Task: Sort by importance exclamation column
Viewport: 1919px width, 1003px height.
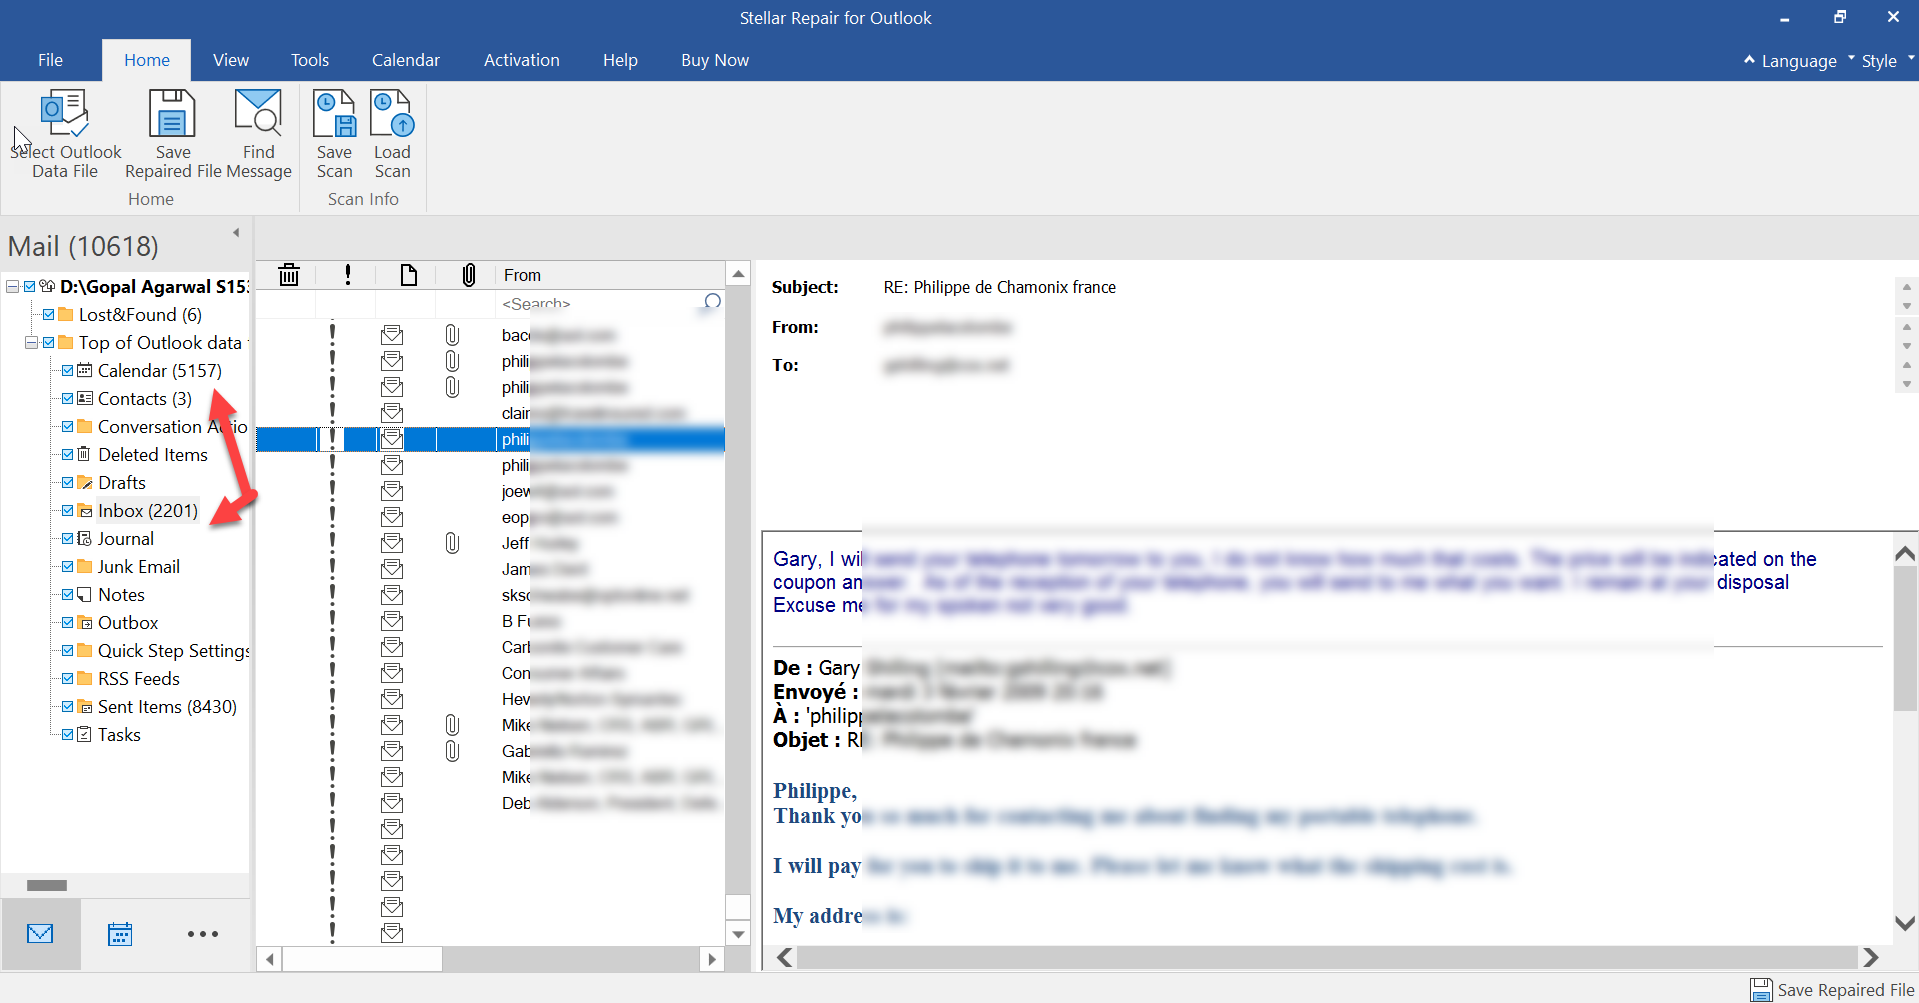Action: (x=348, y=275)
